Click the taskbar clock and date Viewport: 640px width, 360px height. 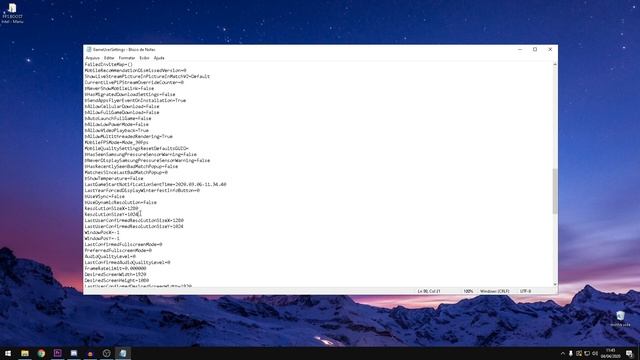[610, 353]
